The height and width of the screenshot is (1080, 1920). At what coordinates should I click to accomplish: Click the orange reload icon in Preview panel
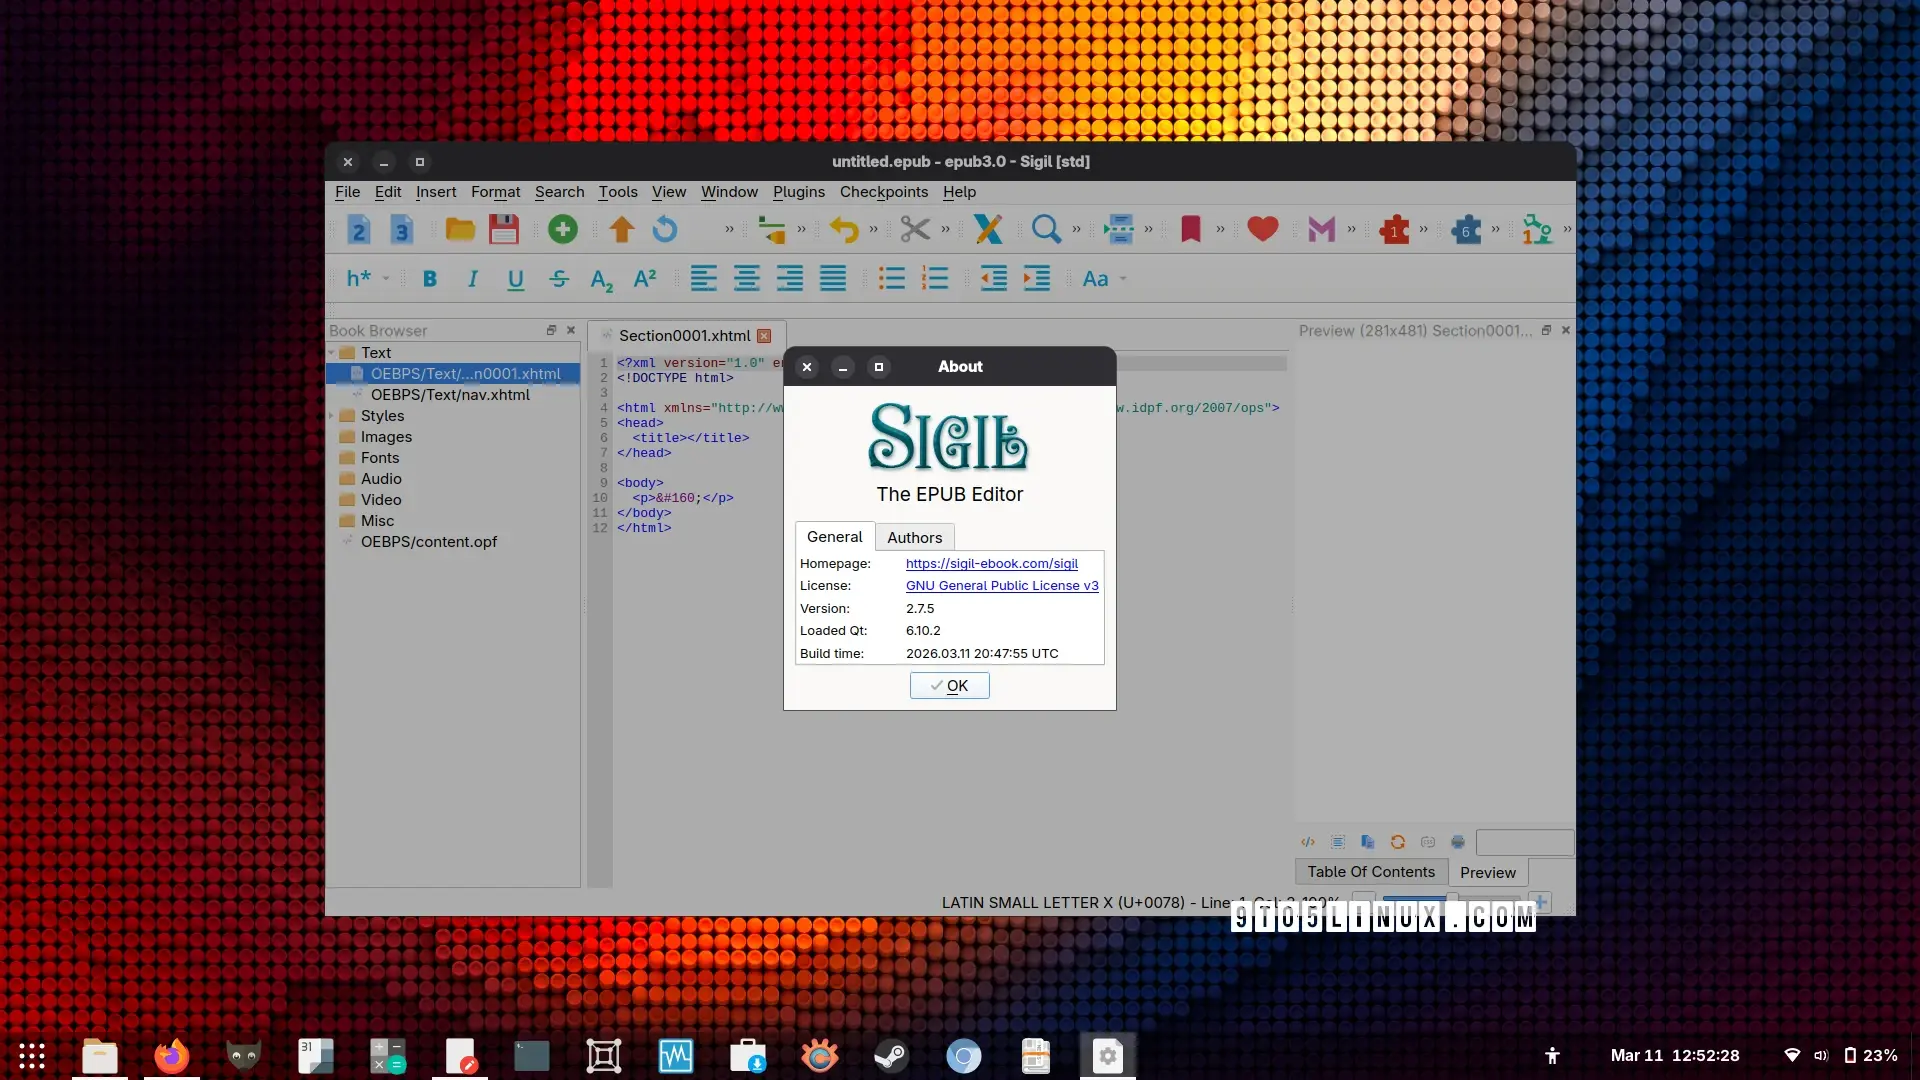pyautogui.click(x=1398, y=842)
